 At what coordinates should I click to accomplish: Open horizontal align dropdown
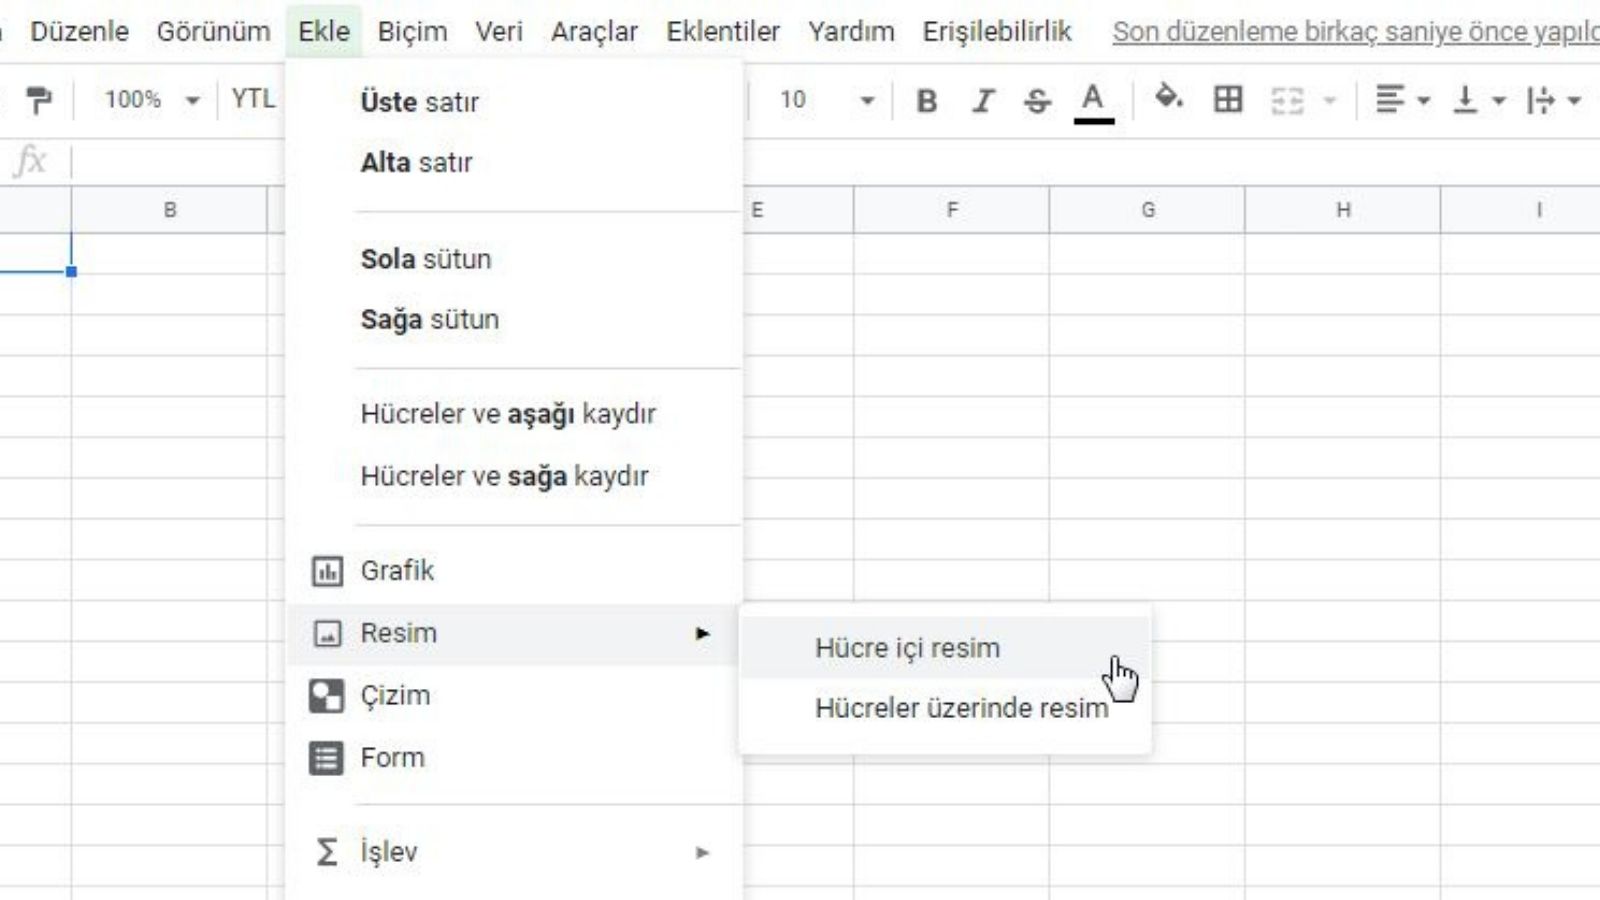pyautogui.click(x=1402, y=100)
